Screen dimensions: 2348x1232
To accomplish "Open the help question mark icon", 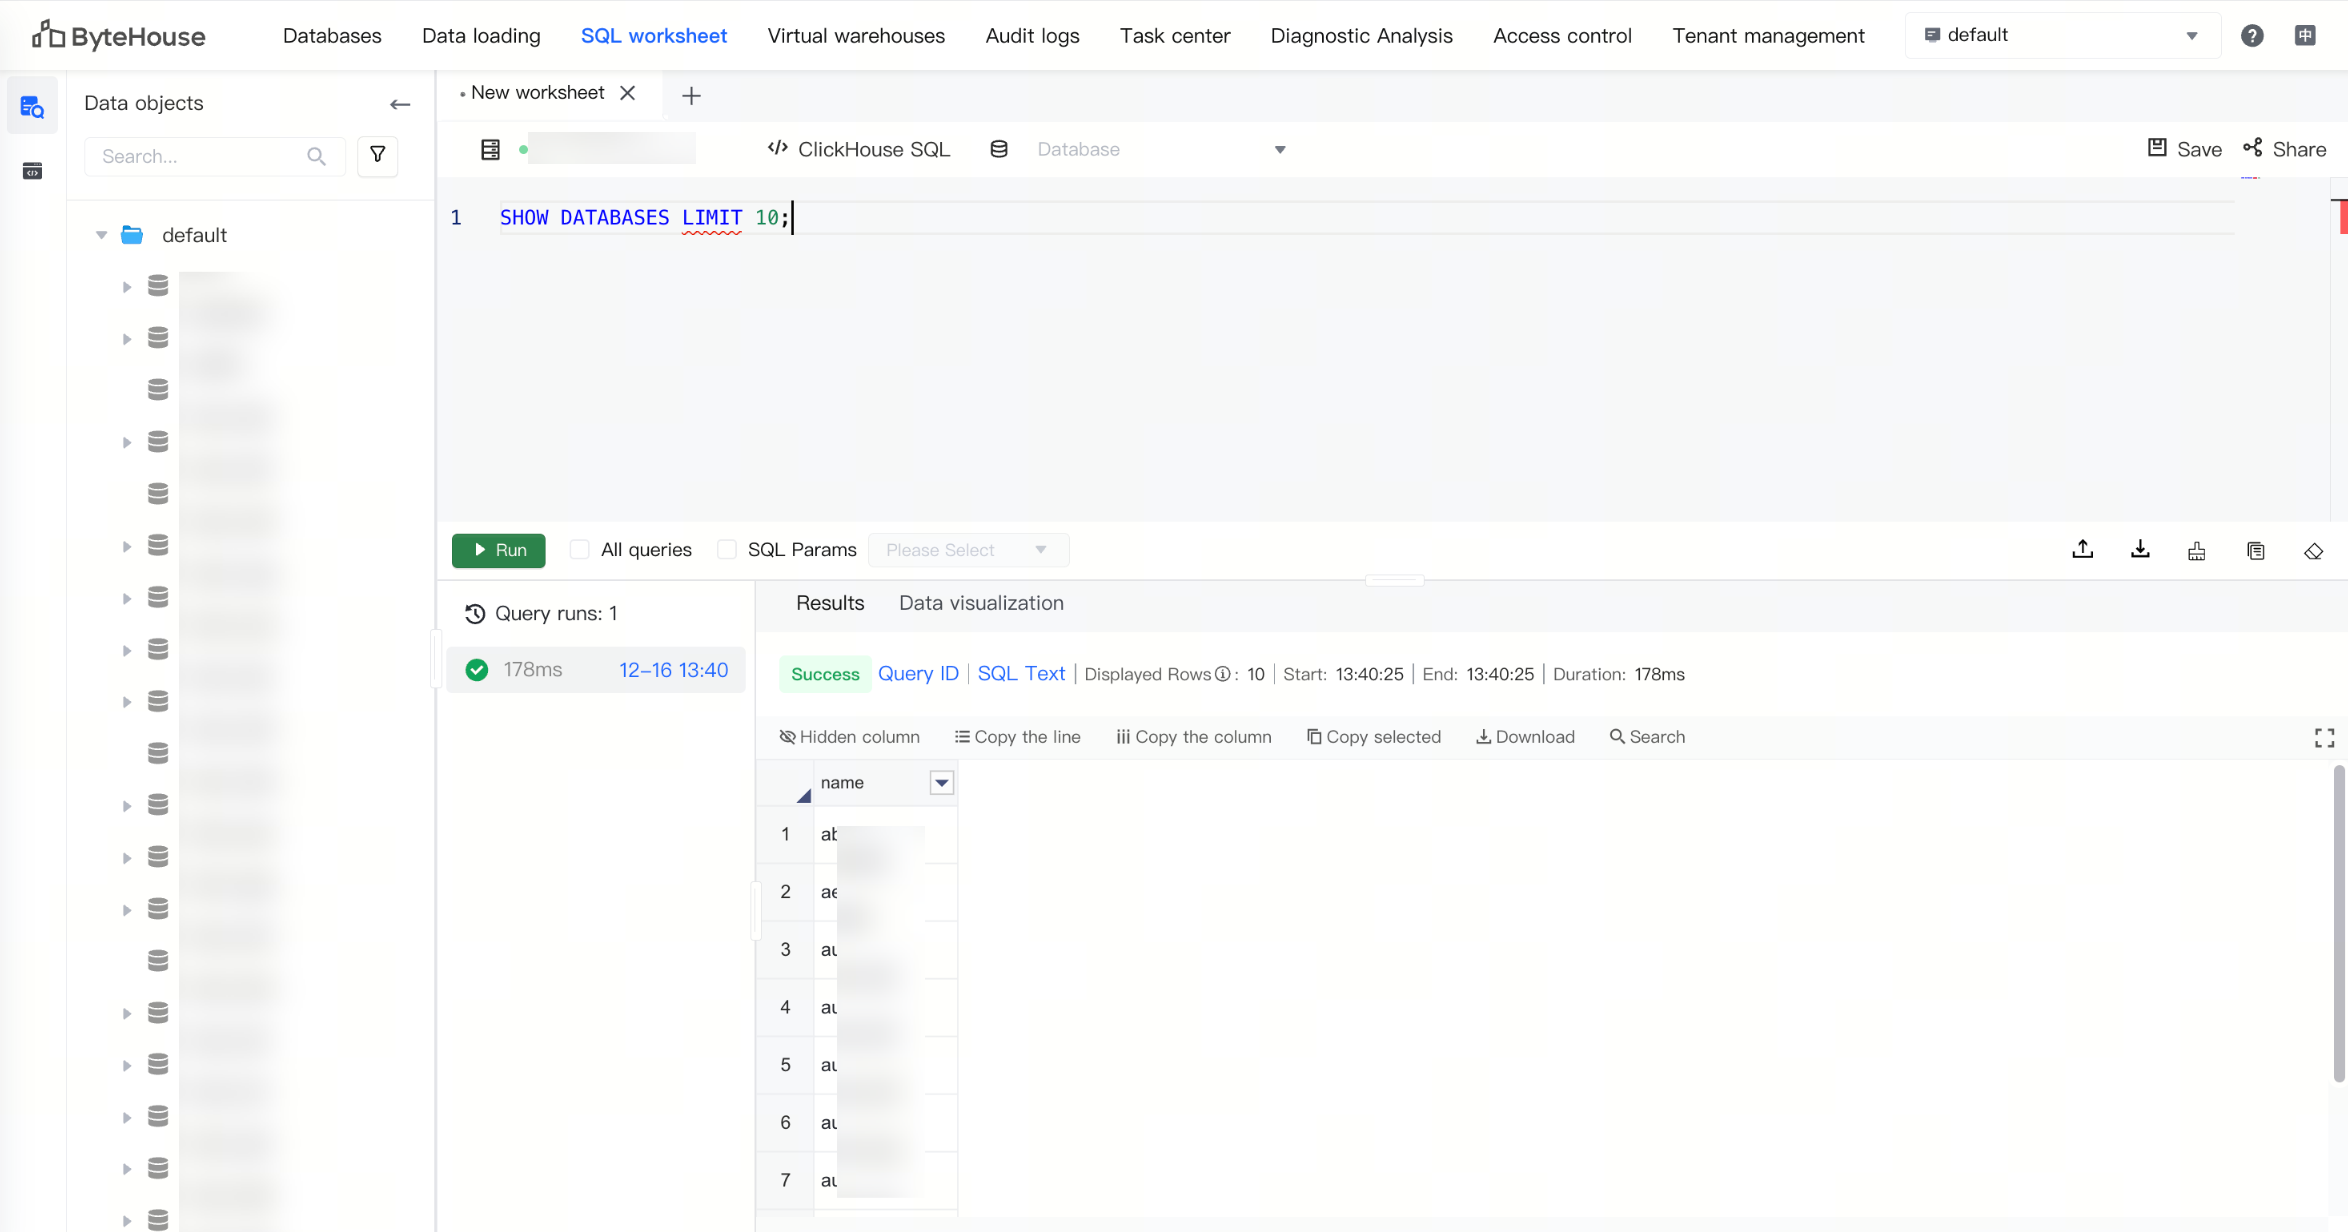I will tap(2251, 36).
